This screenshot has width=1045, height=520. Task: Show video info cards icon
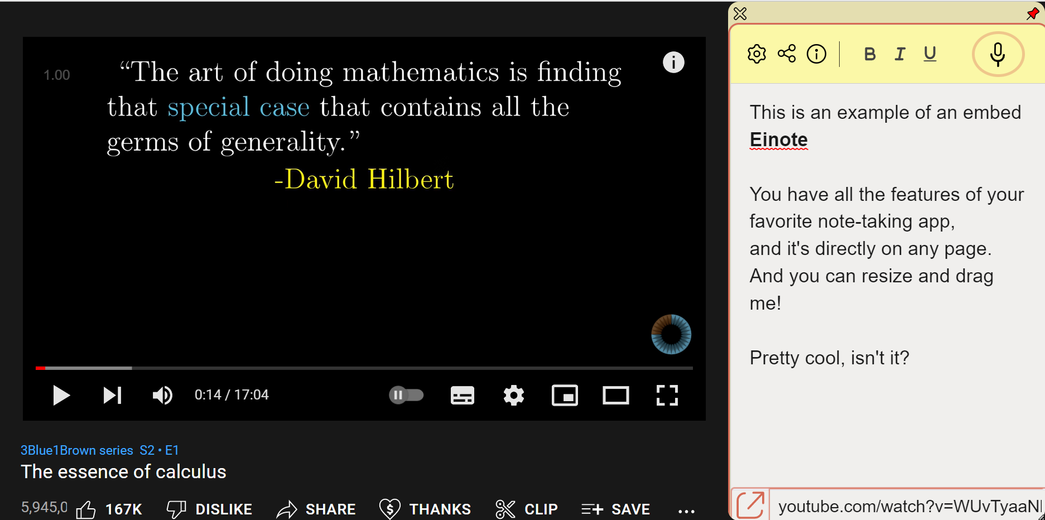674,62
